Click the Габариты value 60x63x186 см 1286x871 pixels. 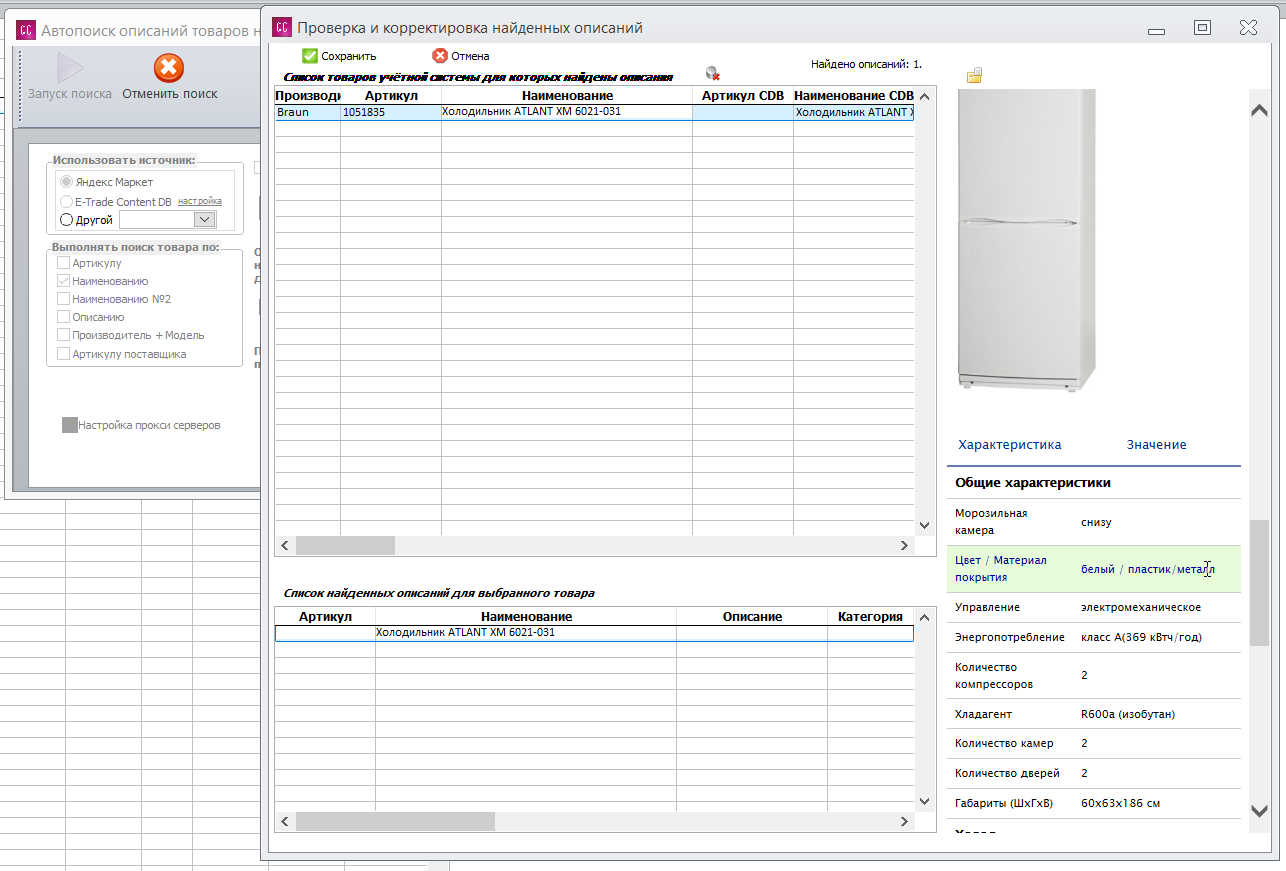point(1120,803)
